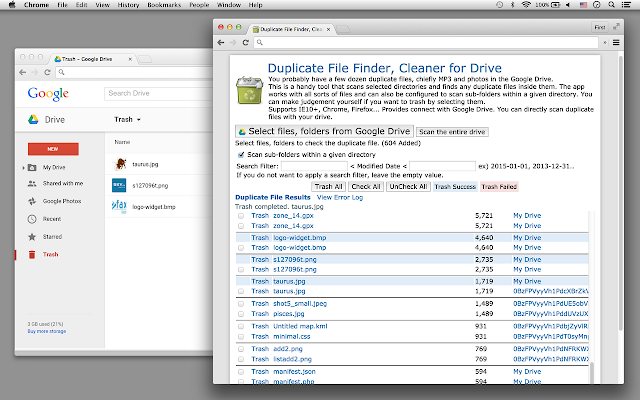Viewport: 640px width, 400px height.
Task: Open the History menu
Action: click(x=128, y=5)
